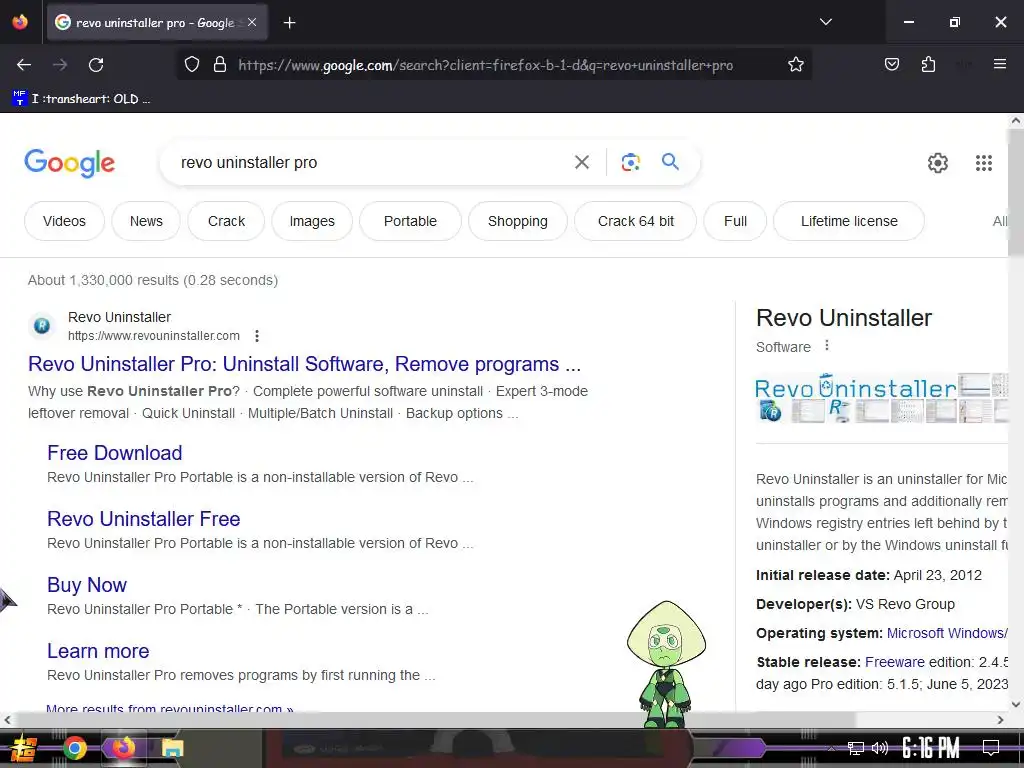Screen dimensions: 1024x768
Task: Open Google quick settings gear icon
Action: pyautogui.click(x=938, y=163)
